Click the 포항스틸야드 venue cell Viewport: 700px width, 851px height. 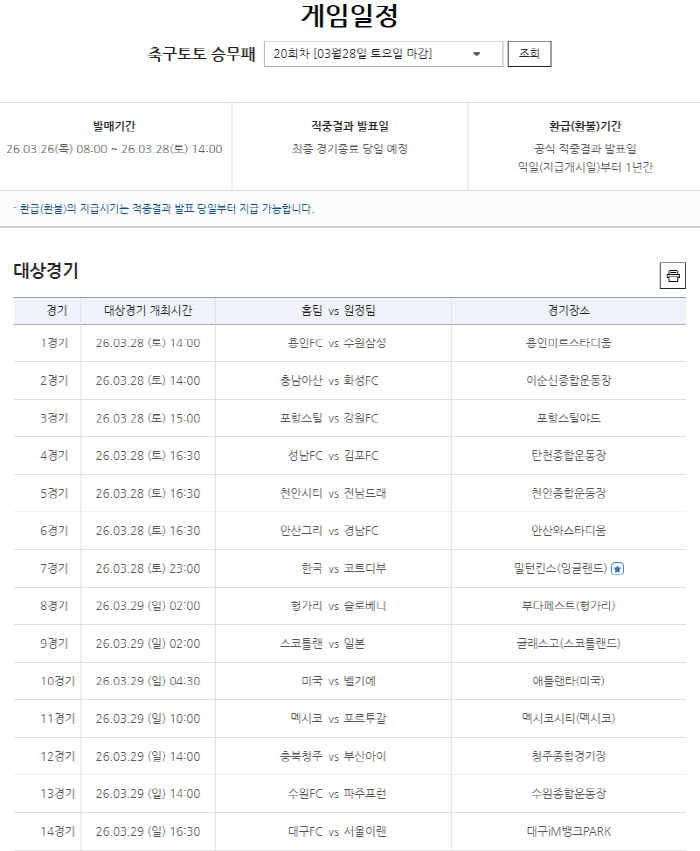click(569, 418)
